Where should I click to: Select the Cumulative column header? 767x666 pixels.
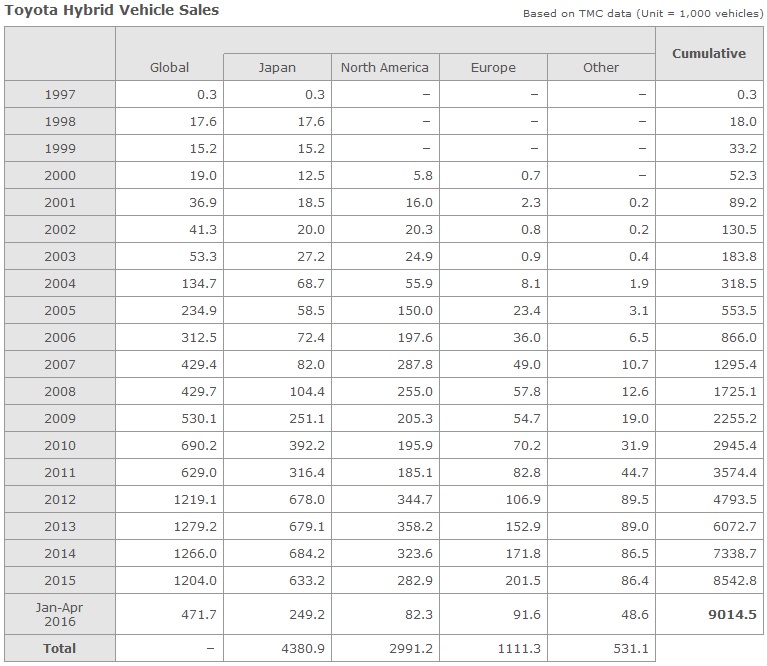(709, 53)
